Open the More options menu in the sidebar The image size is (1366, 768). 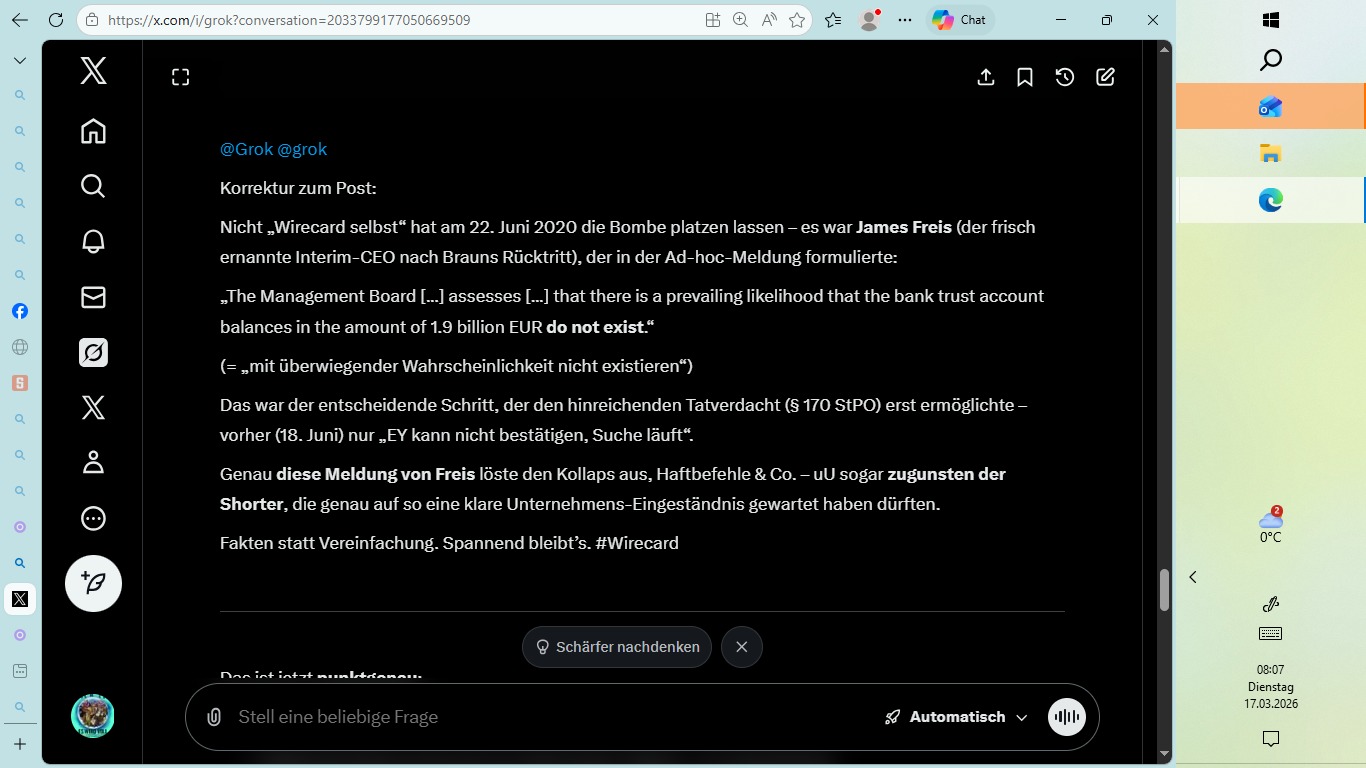point(93,518)
